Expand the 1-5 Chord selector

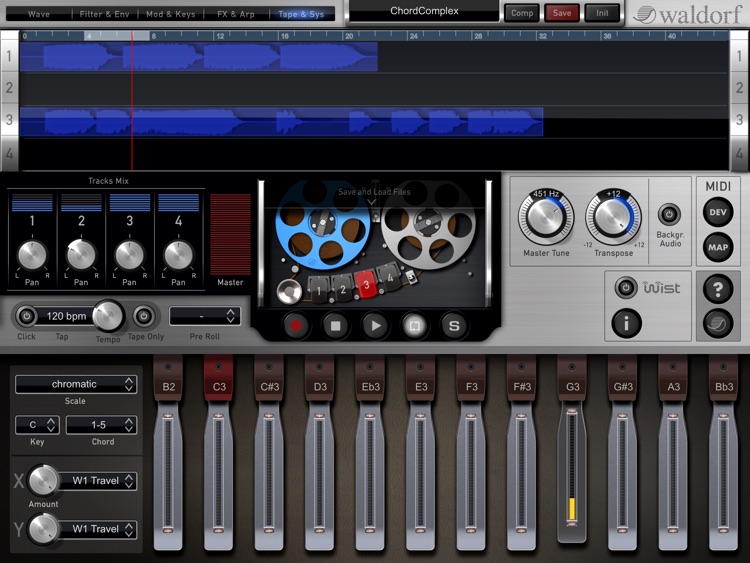(x=101, y=425)
